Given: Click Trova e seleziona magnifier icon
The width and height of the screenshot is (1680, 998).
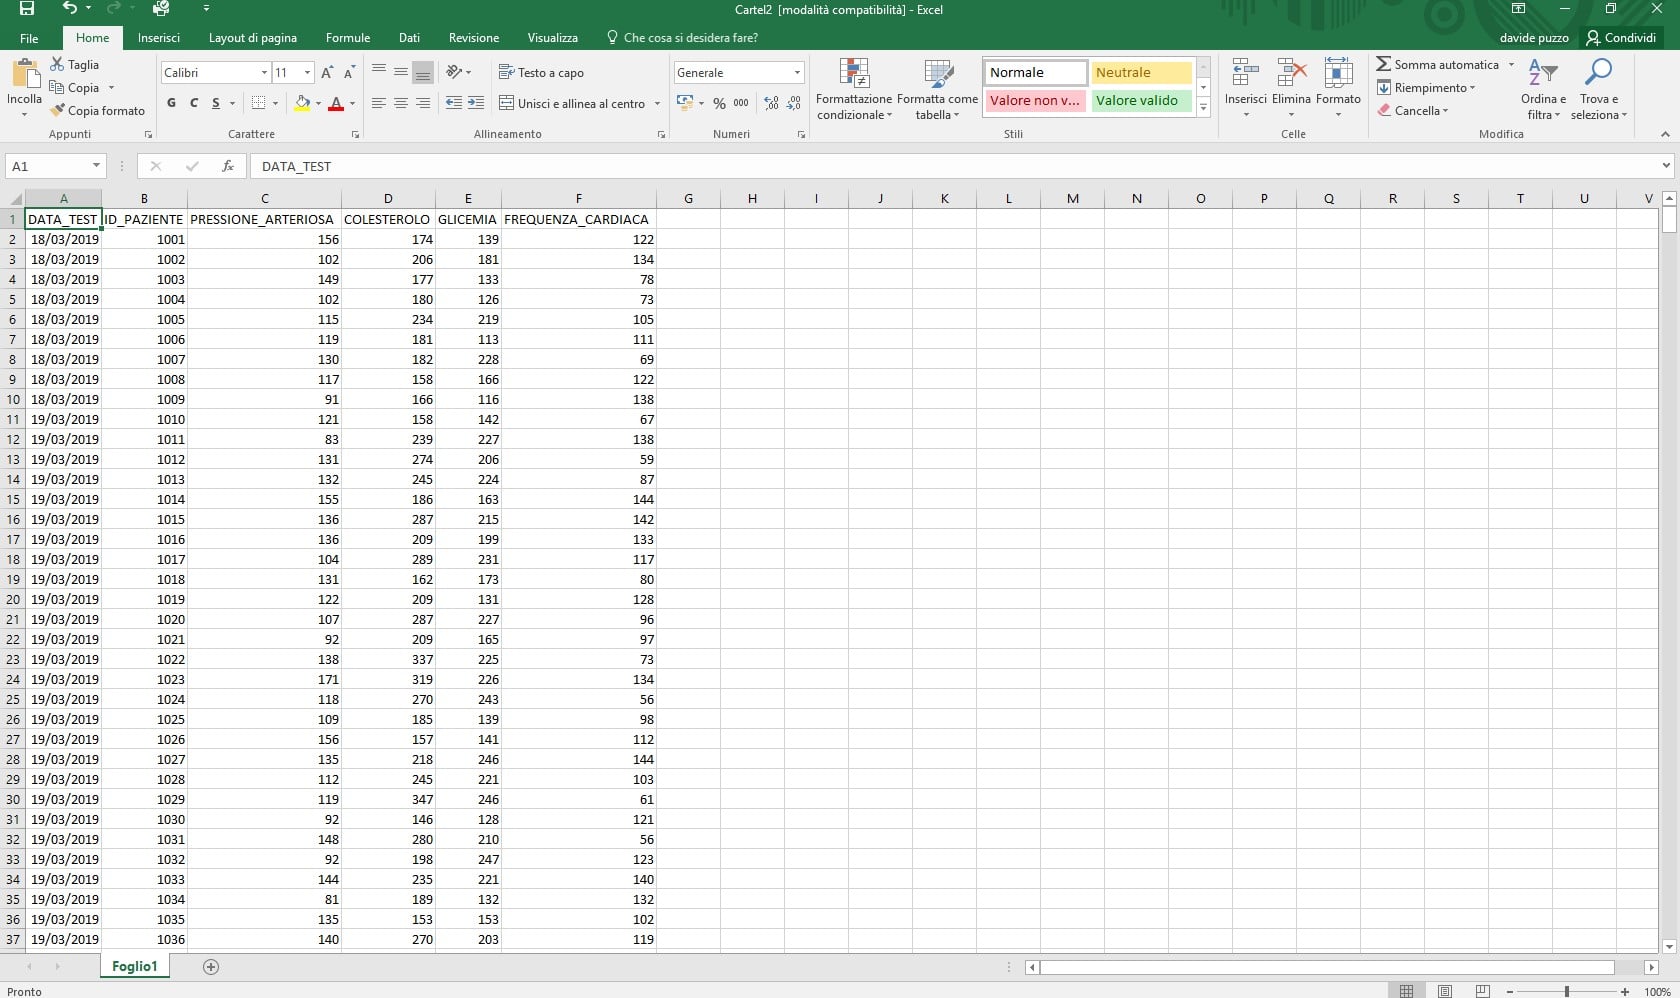Looking at the screenshot, I should coord(1599,73).
